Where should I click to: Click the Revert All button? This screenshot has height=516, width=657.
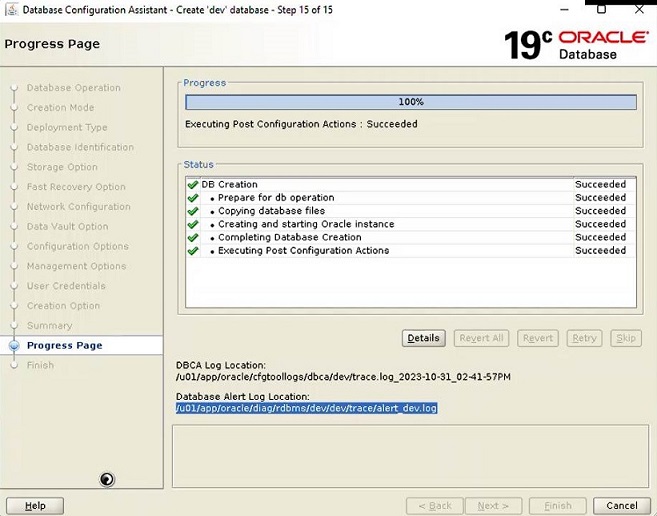(481, 338)
